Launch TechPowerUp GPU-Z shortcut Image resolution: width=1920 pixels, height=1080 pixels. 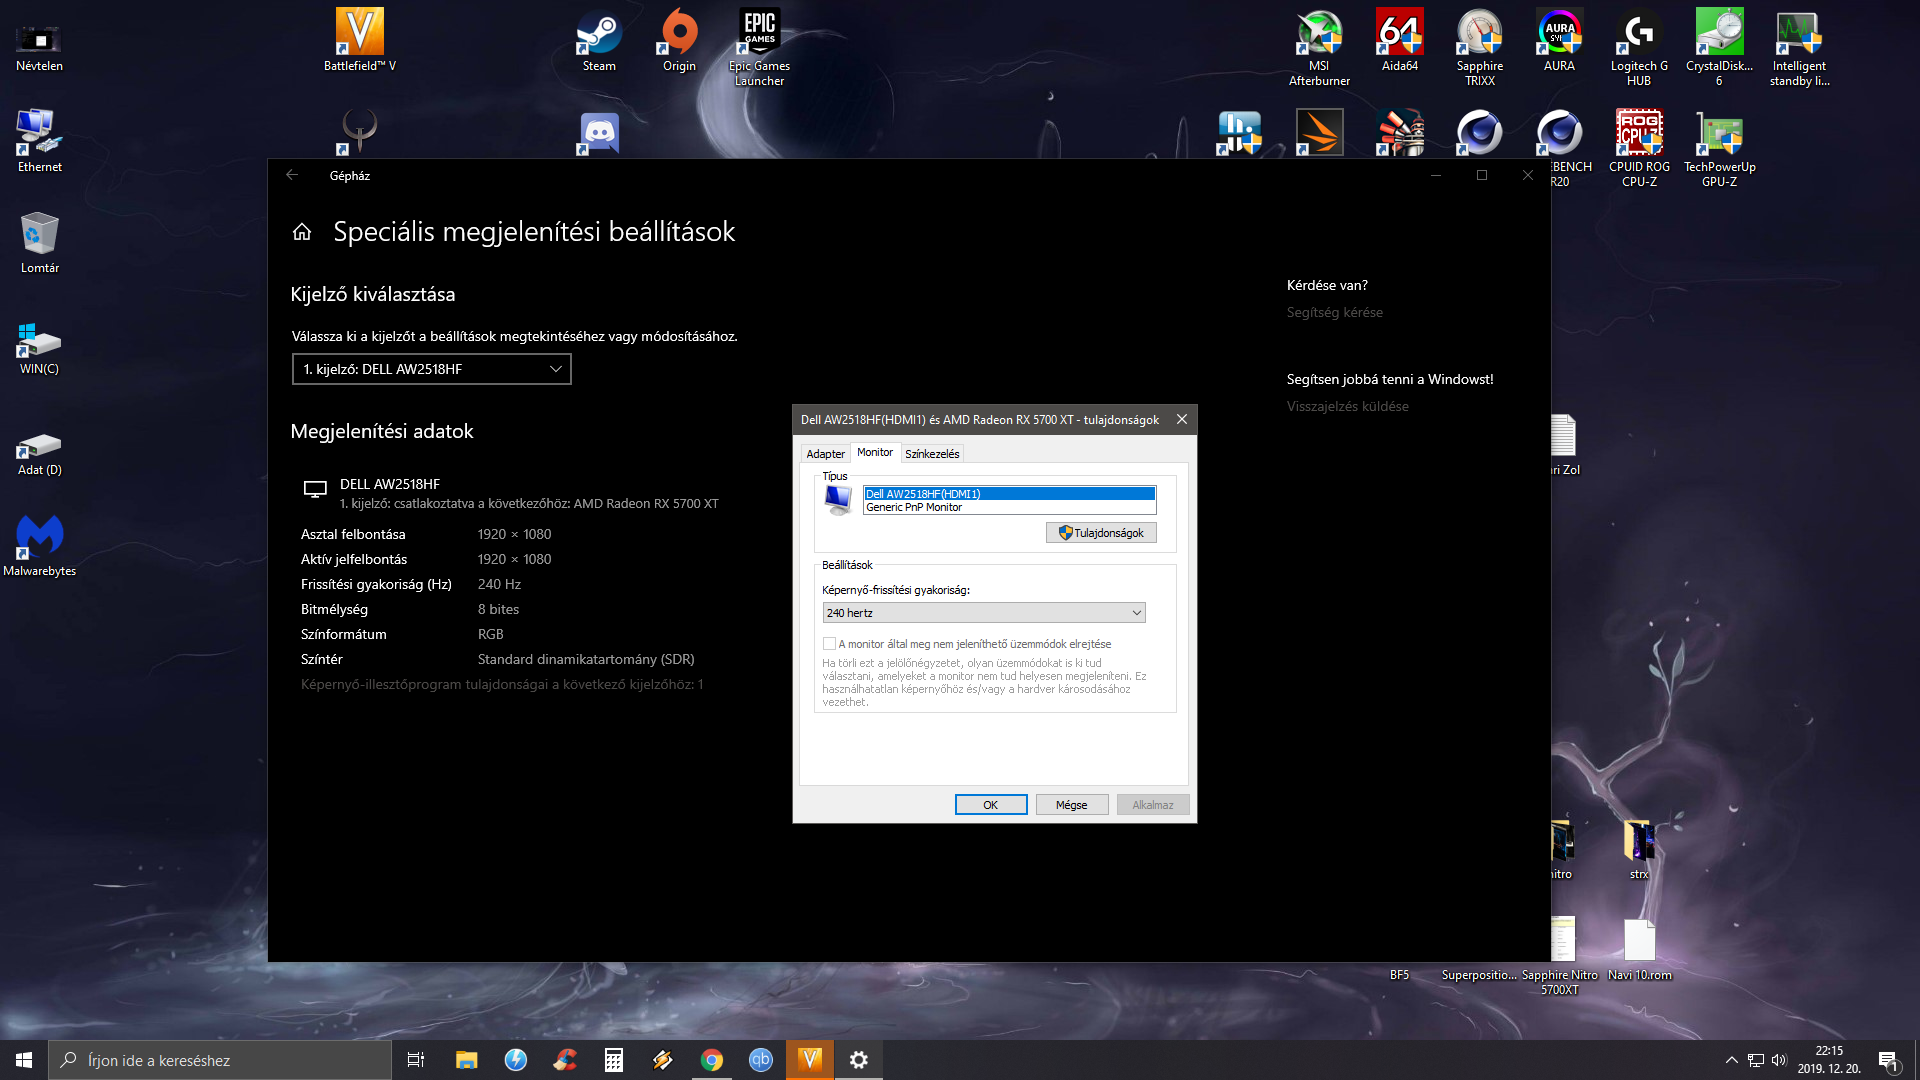(x=1719, y=148)
